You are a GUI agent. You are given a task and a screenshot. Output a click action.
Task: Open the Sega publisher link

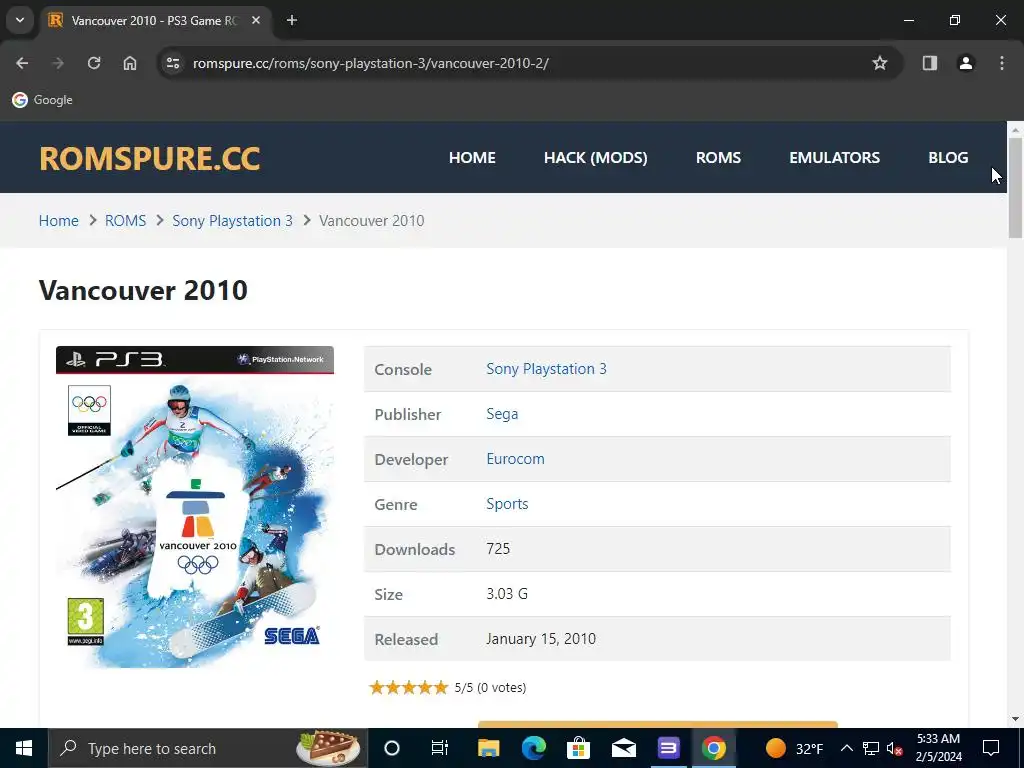502,414
